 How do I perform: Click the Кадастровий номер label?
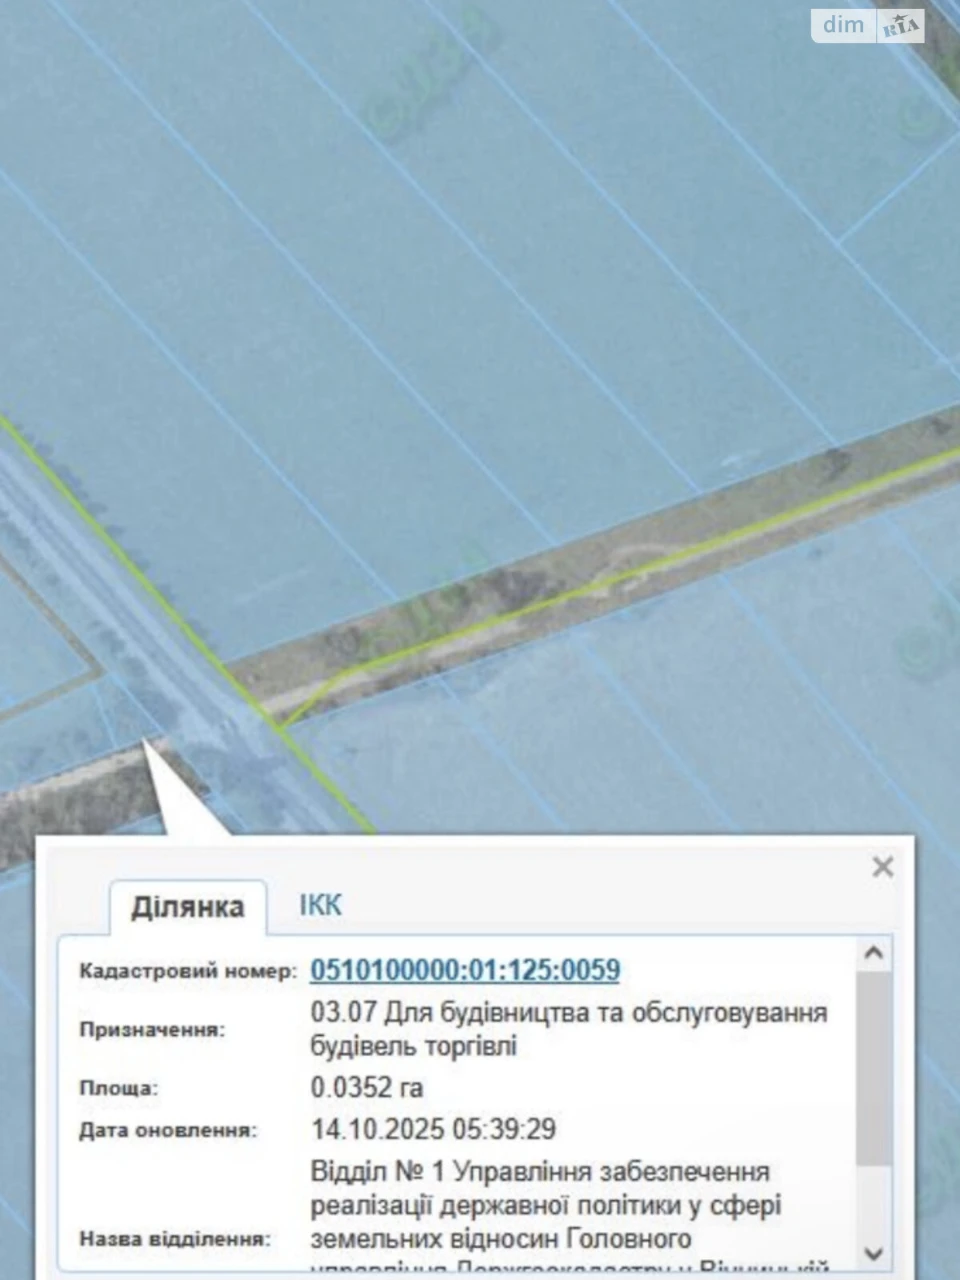188,971
